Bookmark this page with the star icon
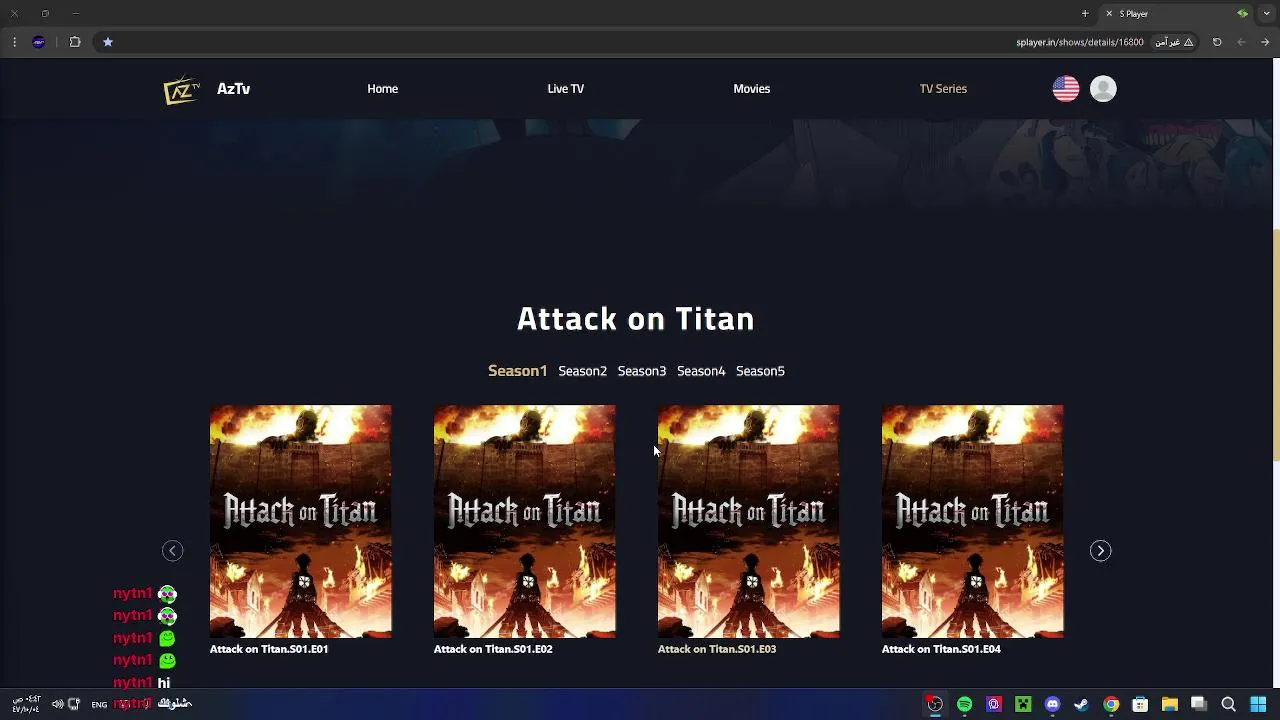This screenshot has height=720, width=1280. (x=108, y=42)
